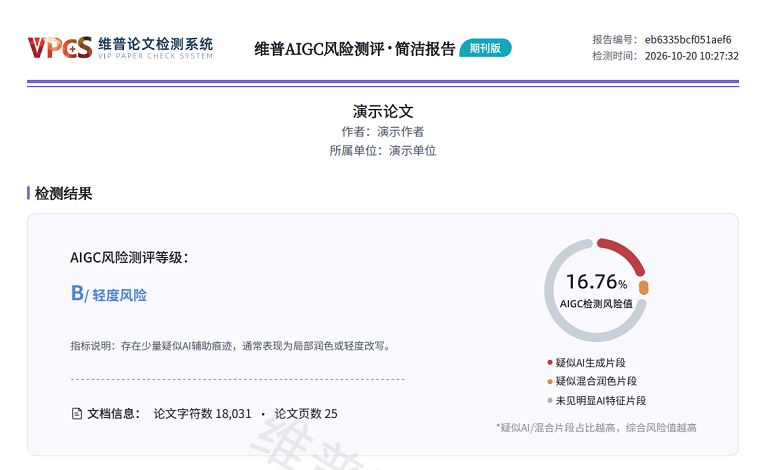The image size is (777, 470).
Task: Click the 疑似AI生成片段 legend label
Action: point(591,362)
